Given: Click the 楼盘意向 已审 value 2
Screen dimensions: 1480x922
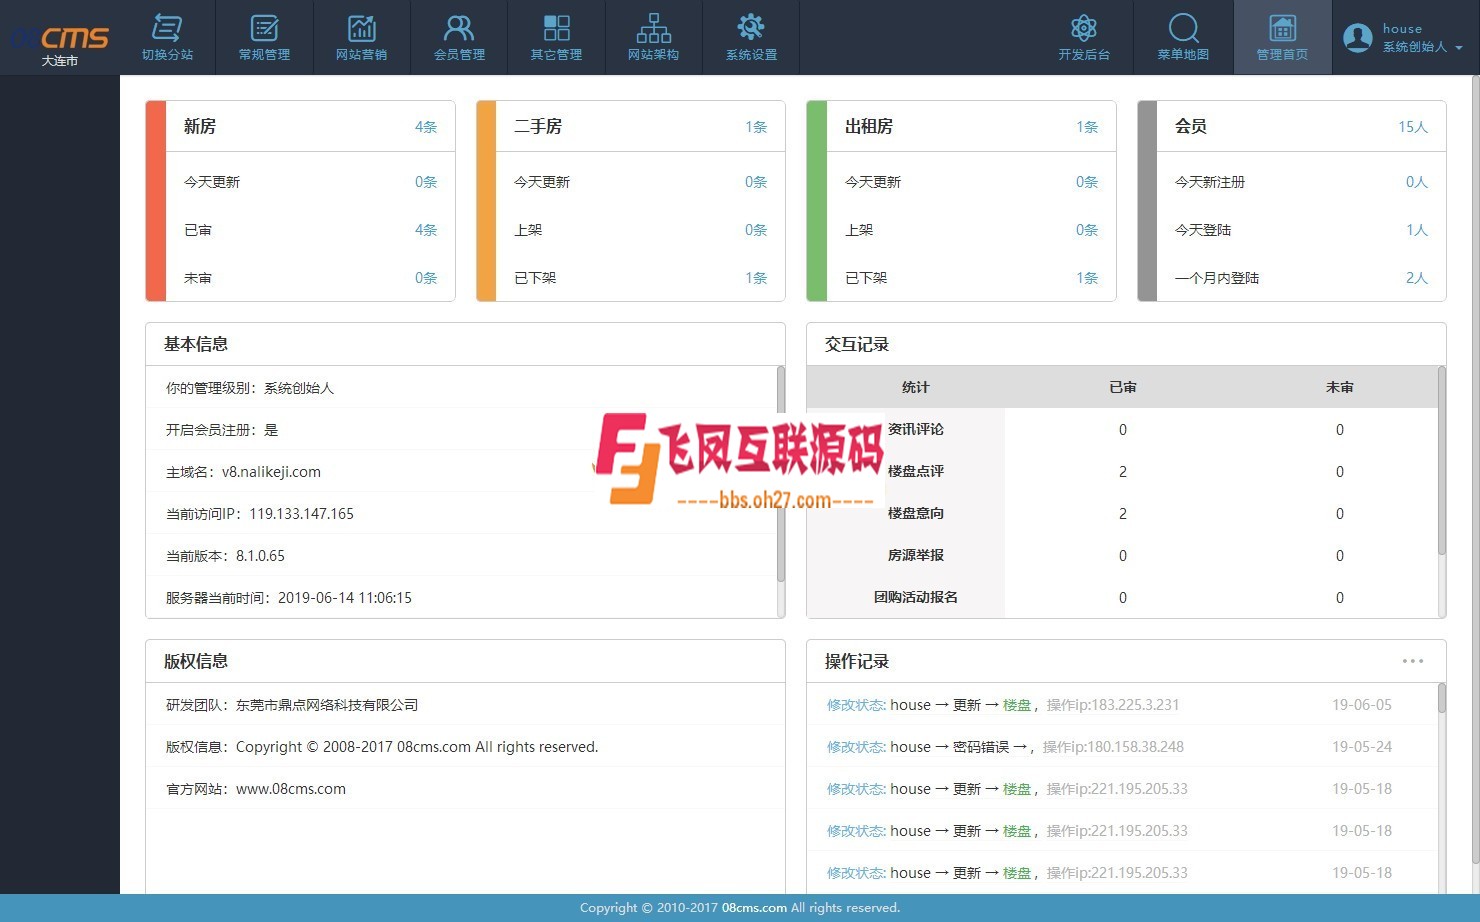Looking at the screenshot, I should point(1123,514).
